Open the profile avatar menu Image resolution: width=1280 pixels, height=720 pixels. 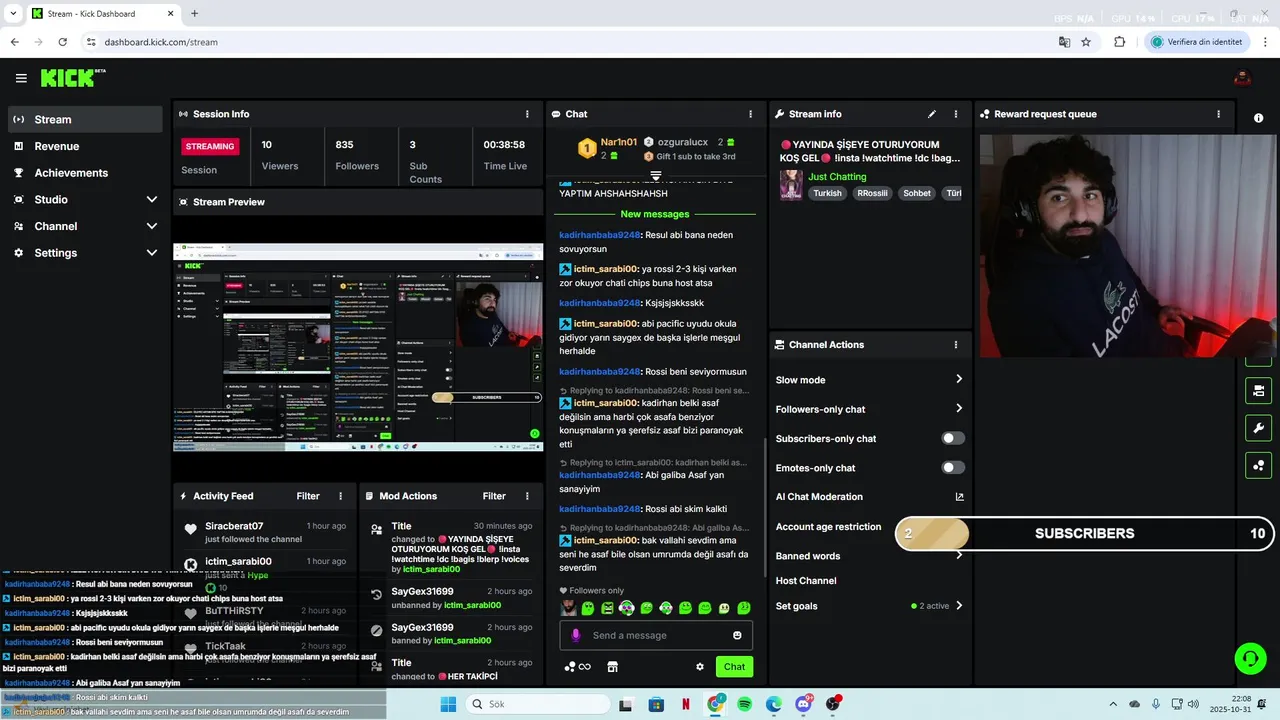click(x=1243, y=78)
